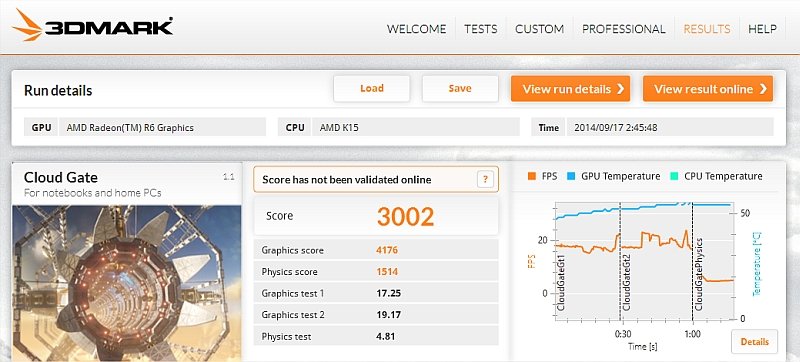Viewport: 800px width, 362px height.
Task: Click the CPU field label
Action: pos(295,127)
